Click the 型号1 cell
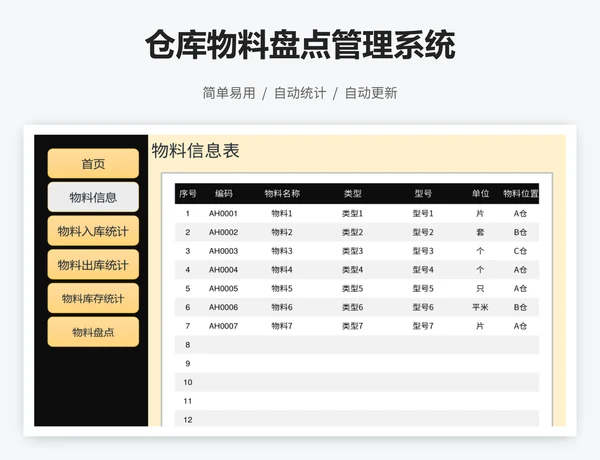 pos(423,214)
